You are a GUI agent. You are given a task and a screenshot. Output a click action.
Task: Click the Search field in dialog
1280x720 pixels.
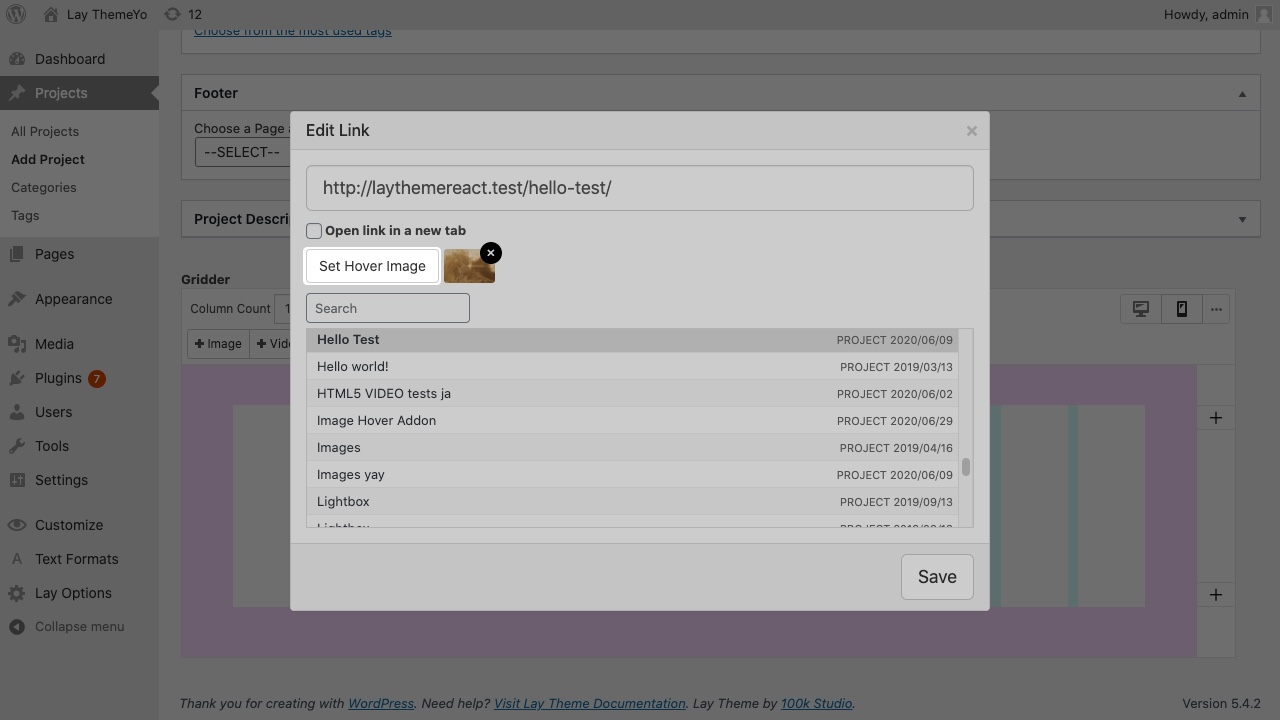388,308
